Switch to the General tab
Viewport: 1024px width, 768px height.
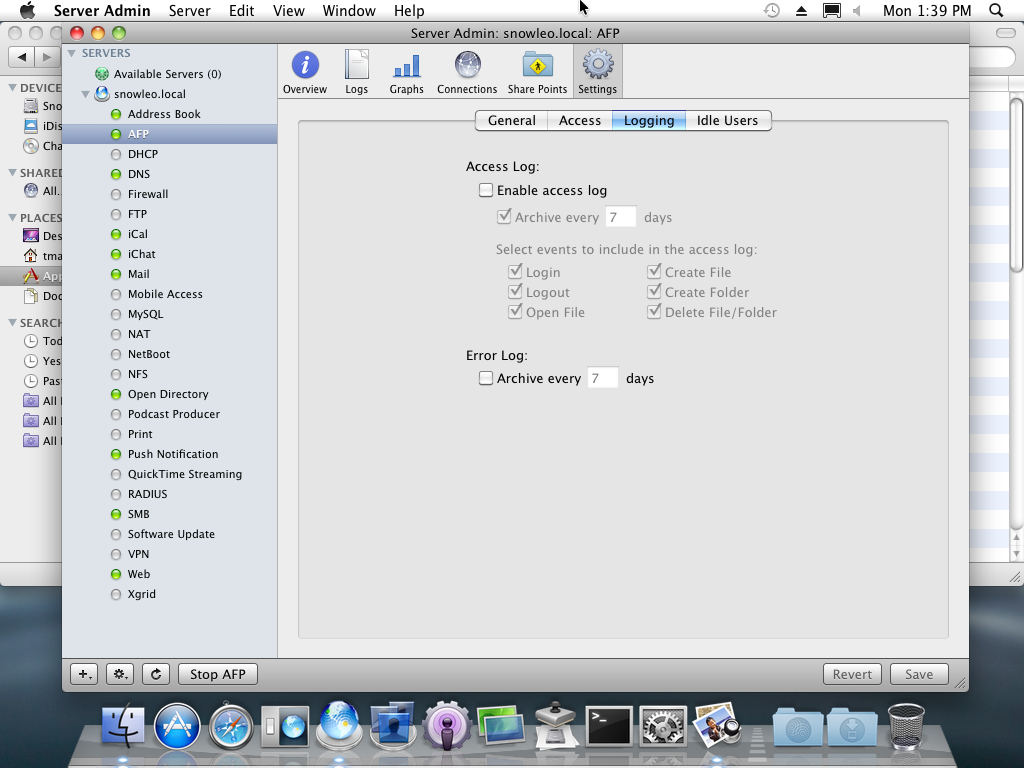[511, 120]
